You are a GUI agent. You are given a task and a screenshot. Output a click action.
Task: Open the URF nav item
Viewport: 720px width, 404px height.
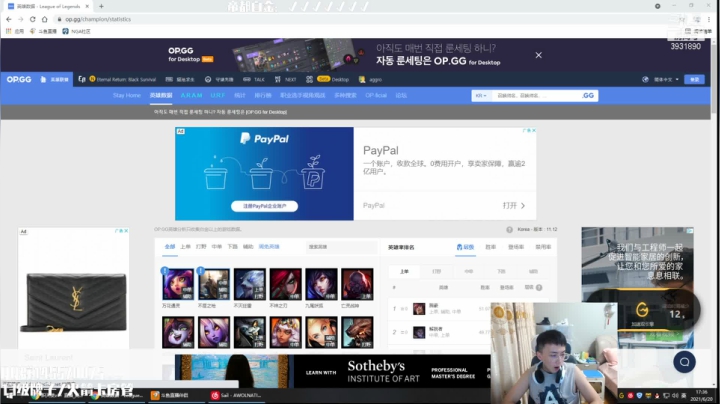218,95
